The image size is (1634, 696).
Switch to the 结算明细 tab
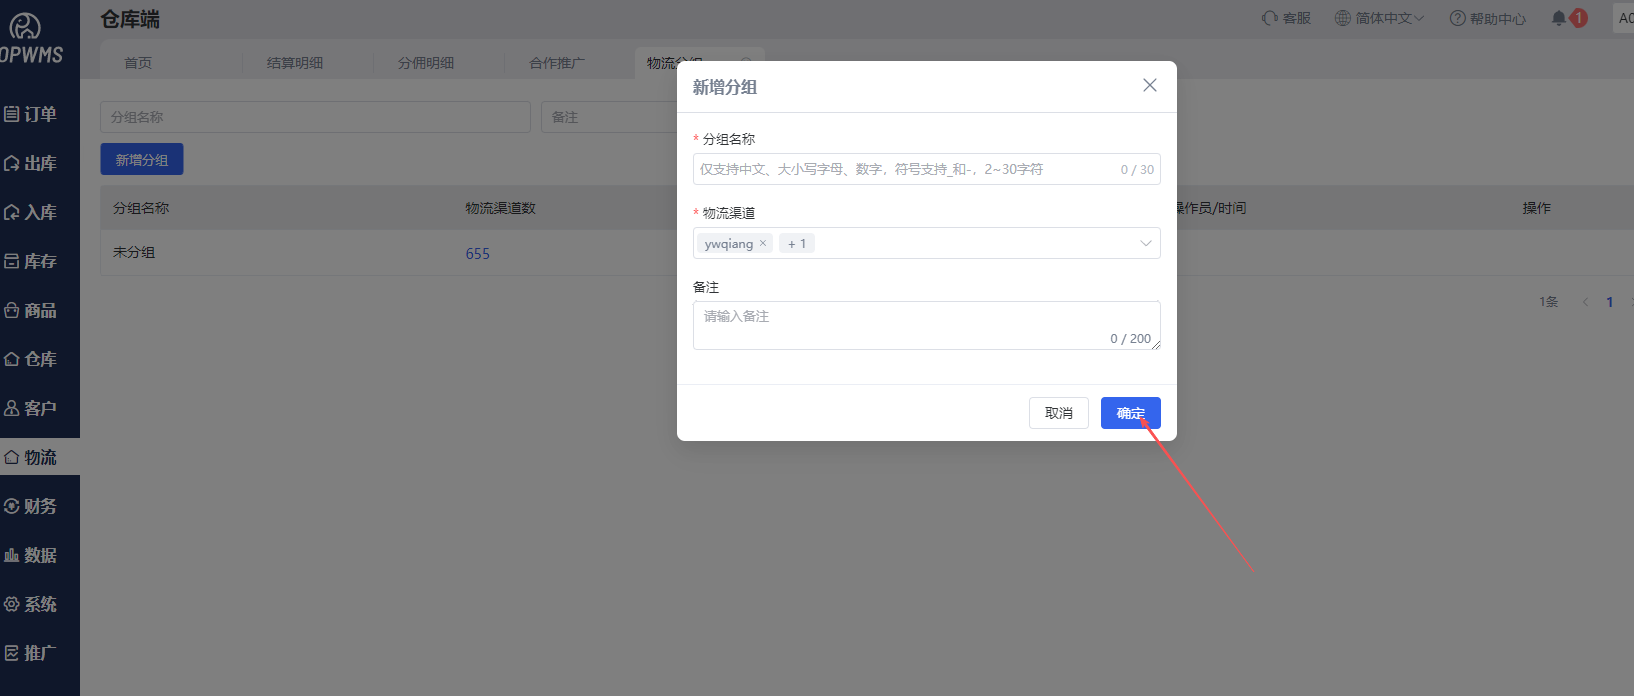coord(295,63)
